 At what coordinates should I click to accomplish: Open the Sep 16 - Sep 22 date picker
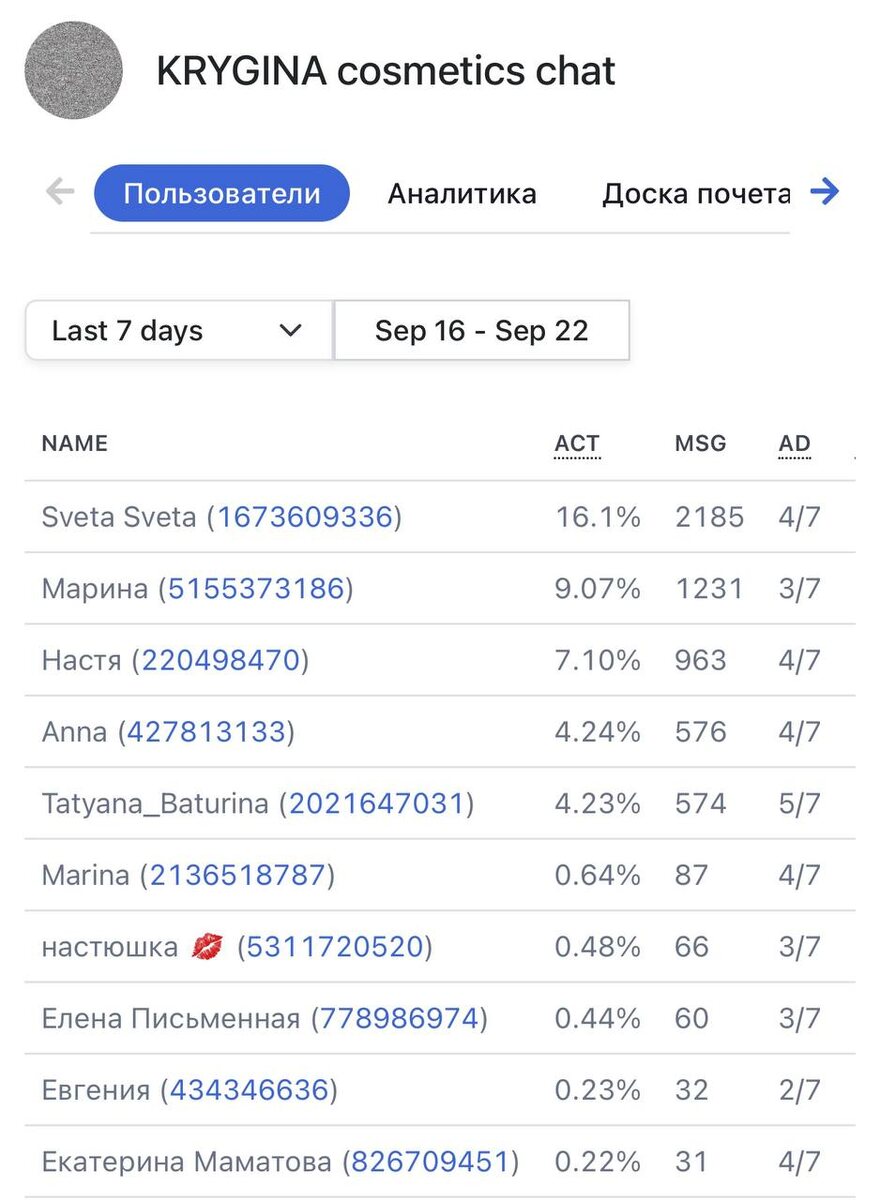tap(481, 330)
